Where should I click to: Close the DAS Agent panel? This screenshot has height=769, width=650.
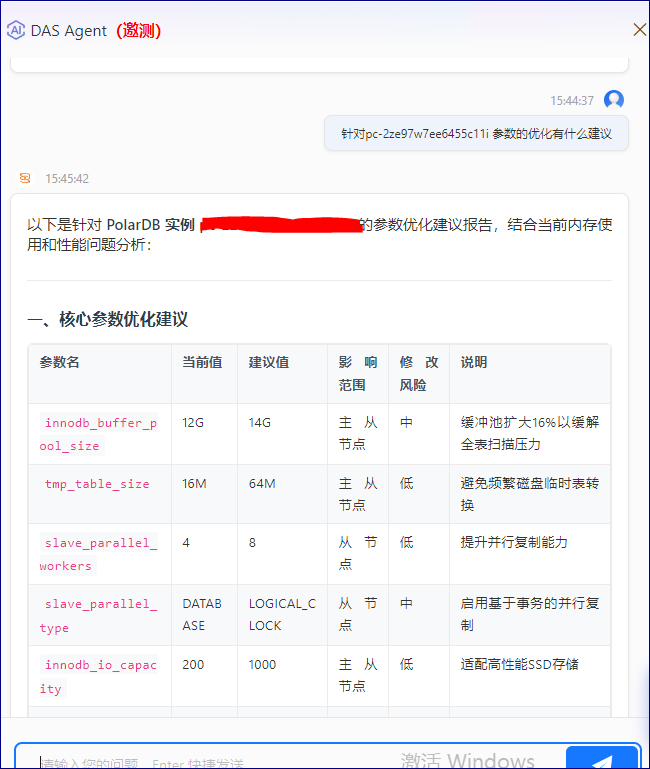[639, 30]
